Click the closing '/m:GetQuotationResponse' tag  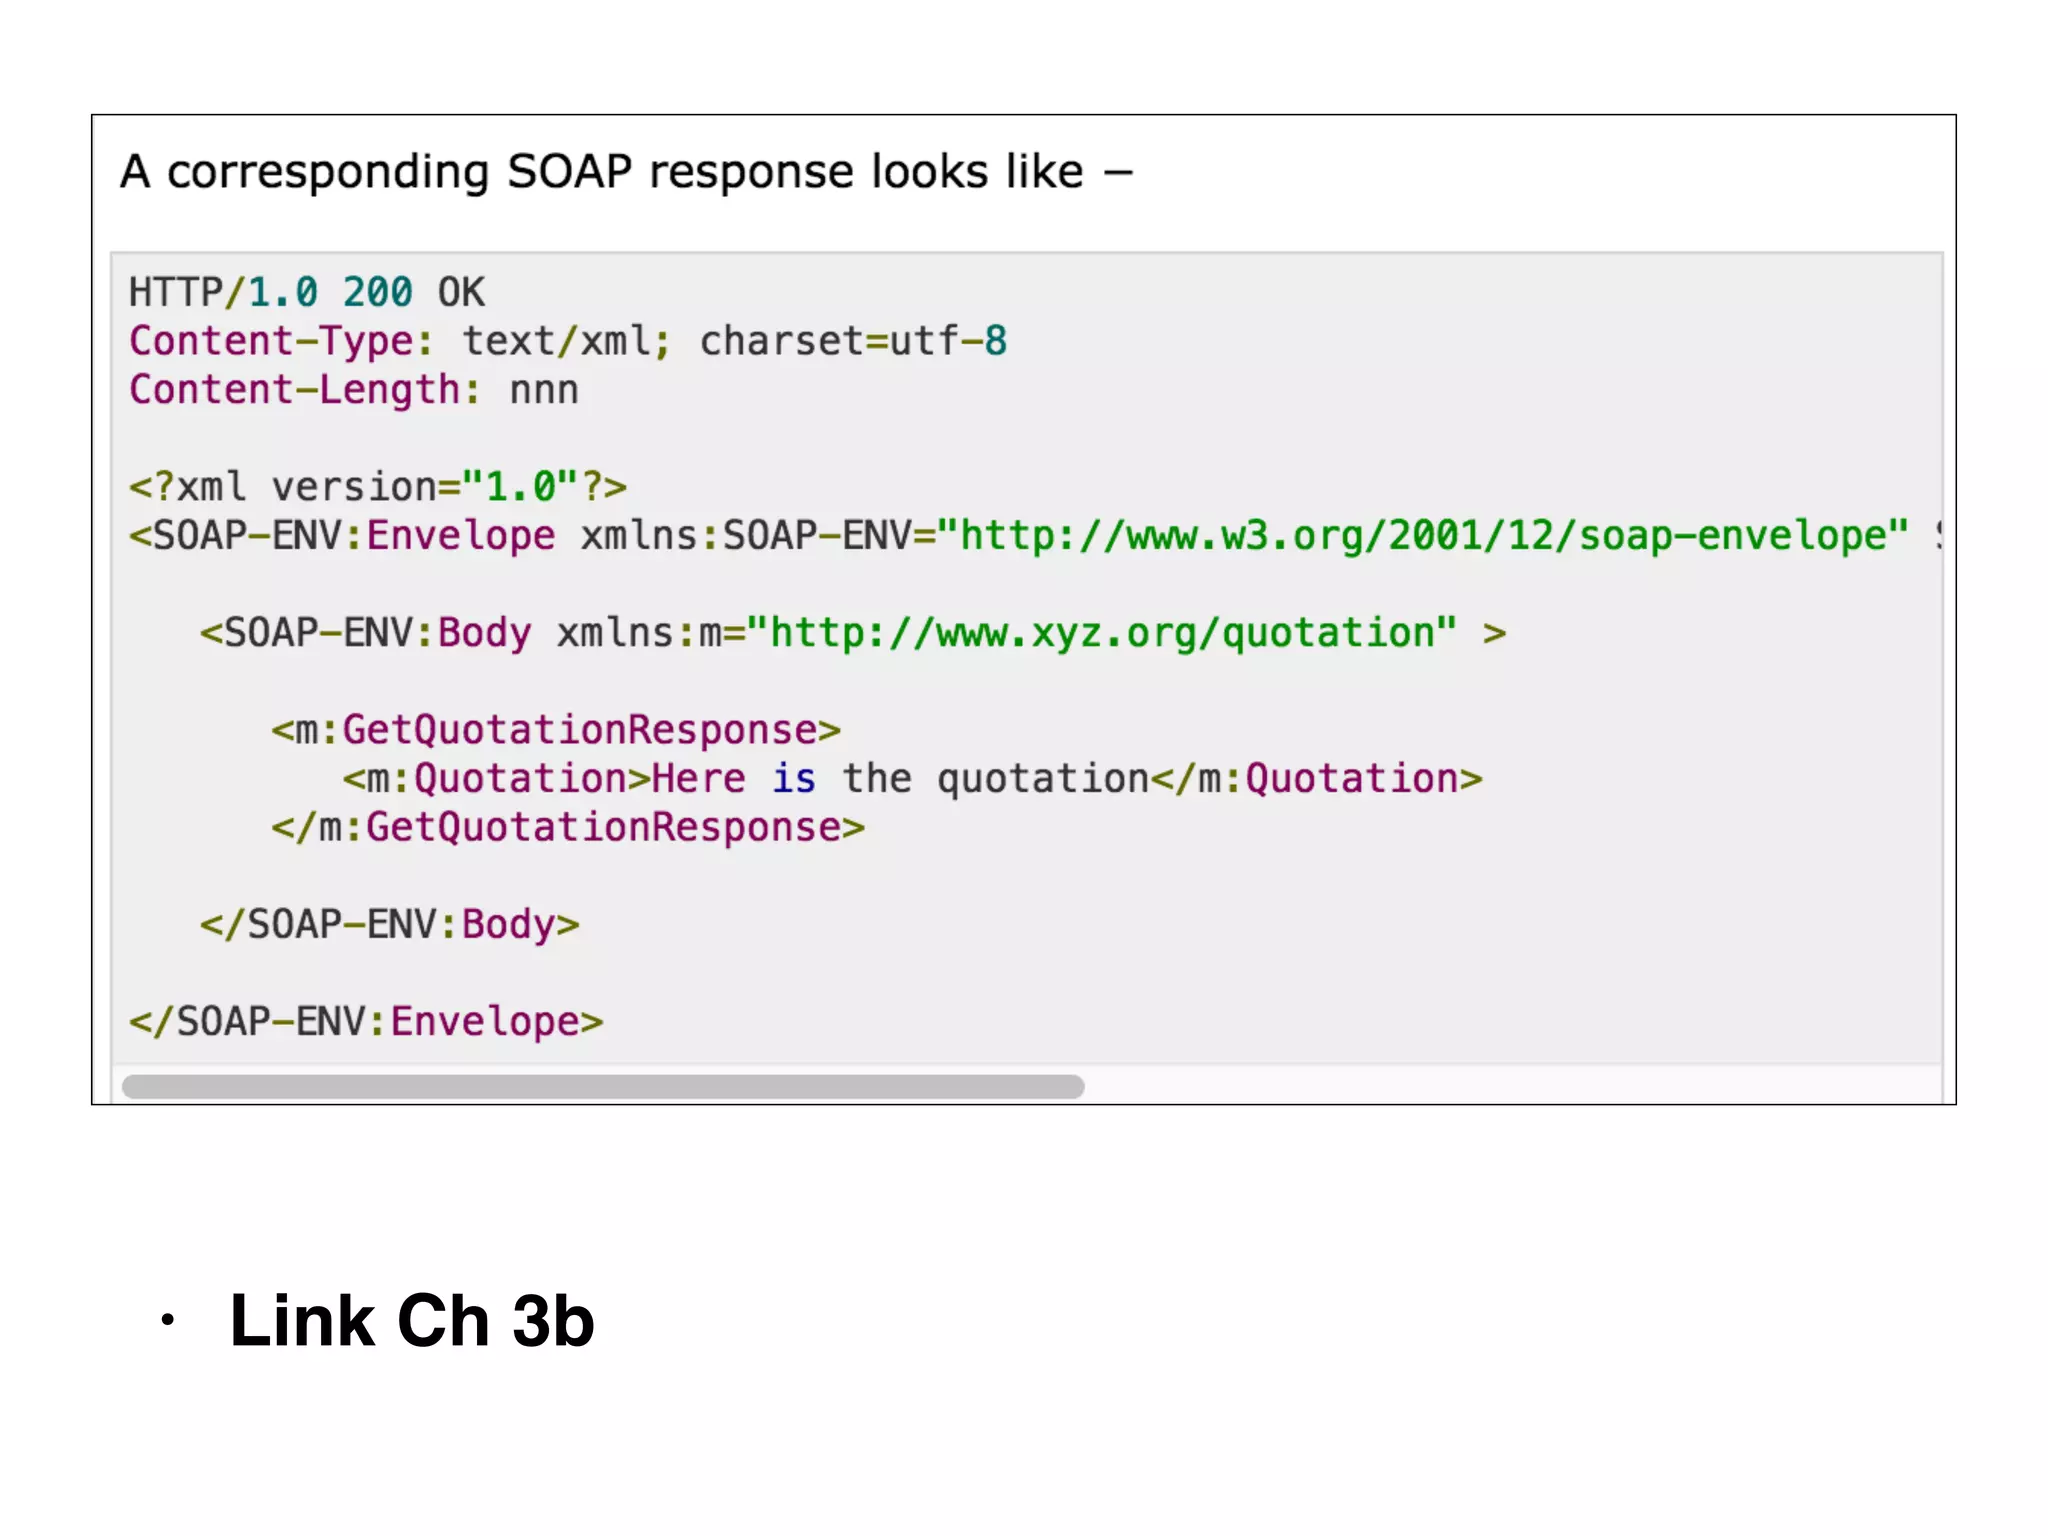pos(568,828)
